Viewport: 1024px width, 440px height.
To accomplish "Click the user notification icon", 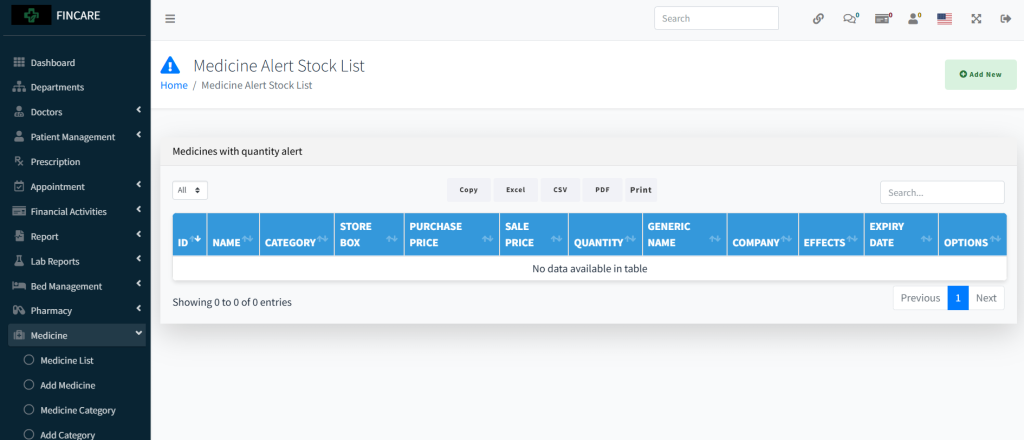I will (x=913, y=18).
